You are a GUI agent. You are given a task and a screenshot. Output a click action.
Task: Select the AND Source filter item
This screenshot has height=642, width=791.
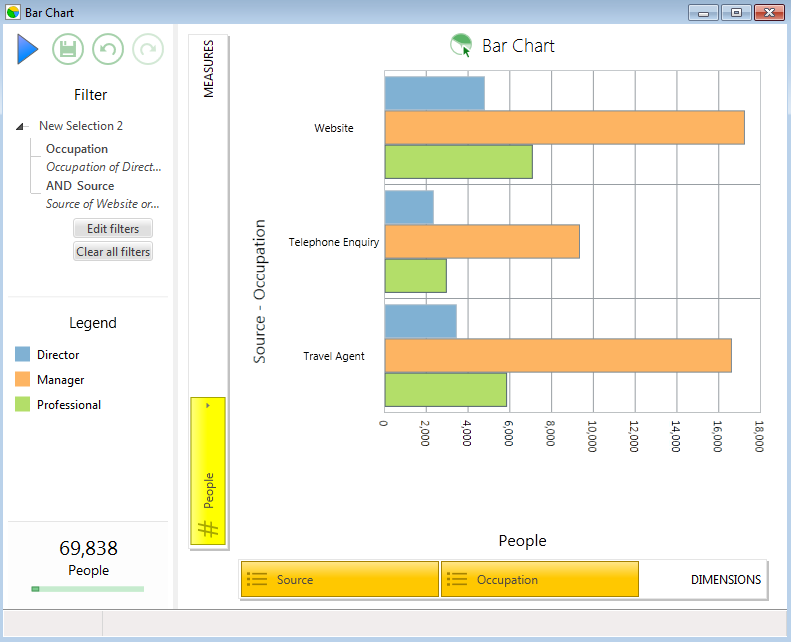pyautogui.click(x=80, y=186)
